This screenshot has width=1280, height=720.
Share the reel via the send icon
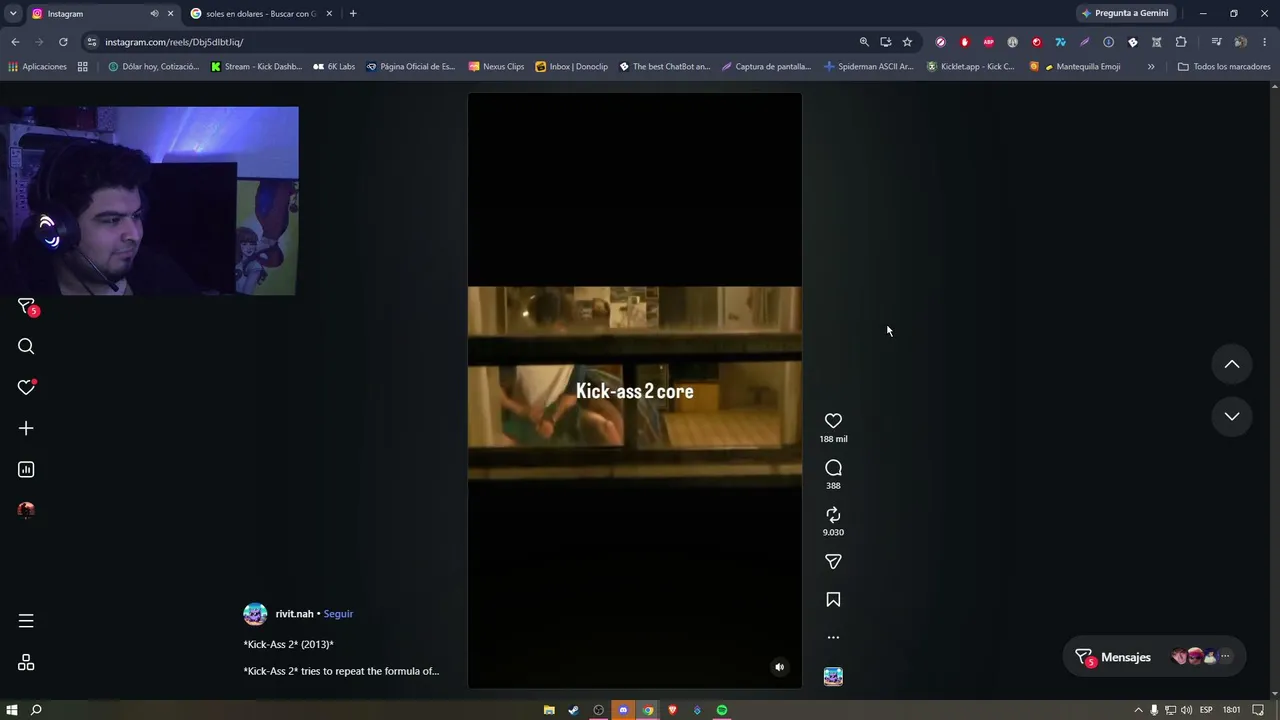(833, 562)
